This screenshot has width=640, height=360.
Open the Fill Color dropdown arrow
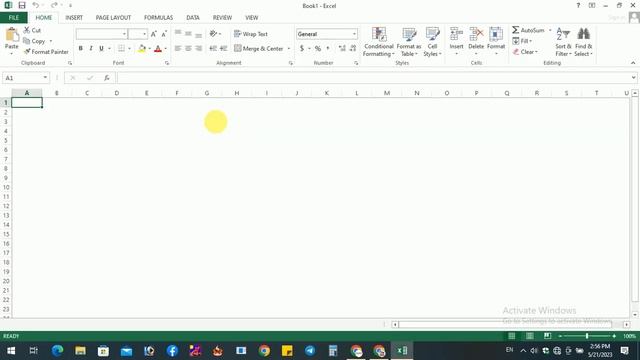[x=149, y=49]
